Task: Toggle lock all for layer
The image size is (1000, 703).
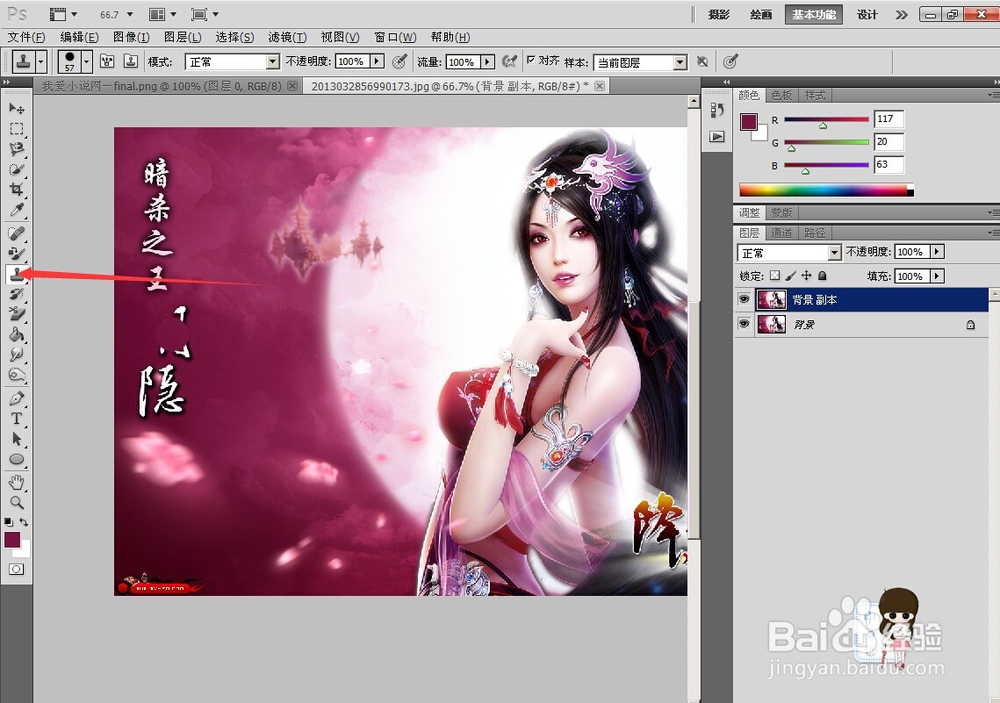Action: pos(823,276)
